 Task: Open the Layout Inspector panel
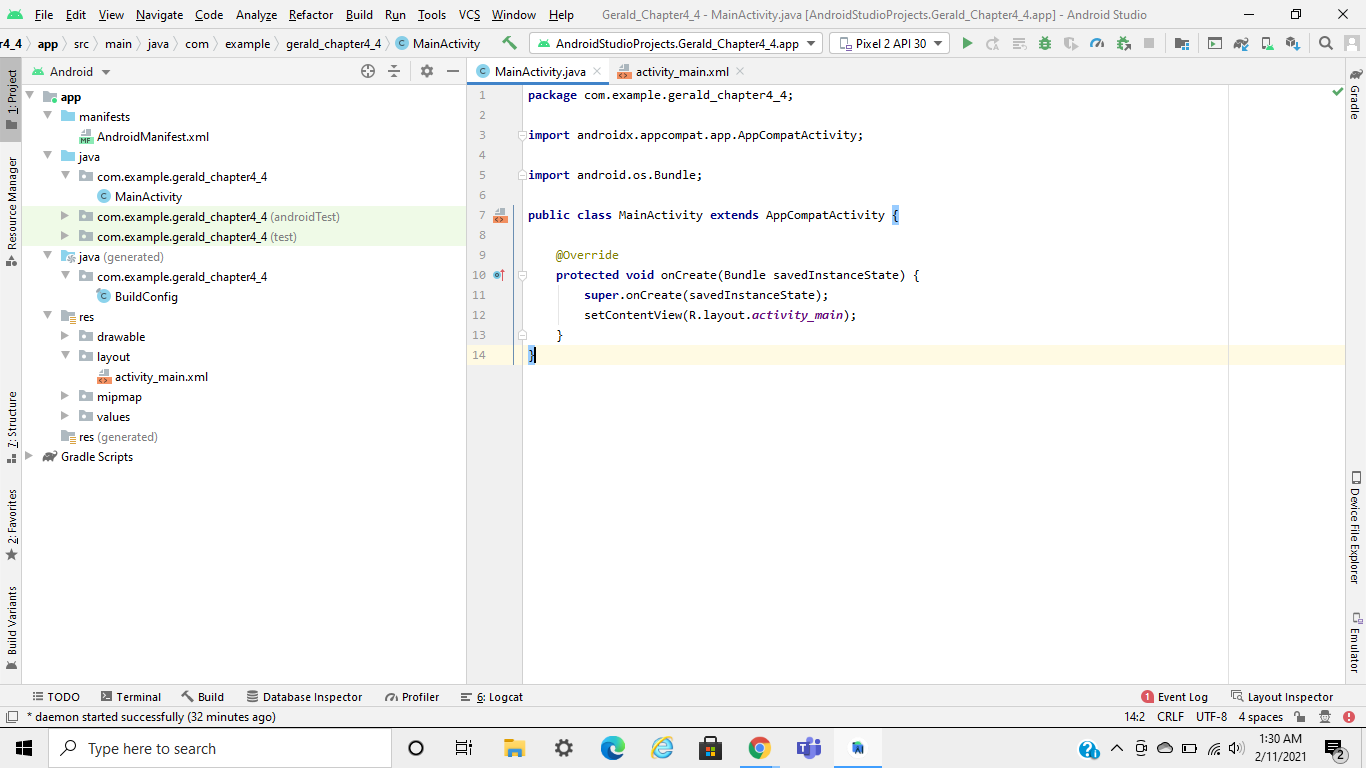[1282, 697]
